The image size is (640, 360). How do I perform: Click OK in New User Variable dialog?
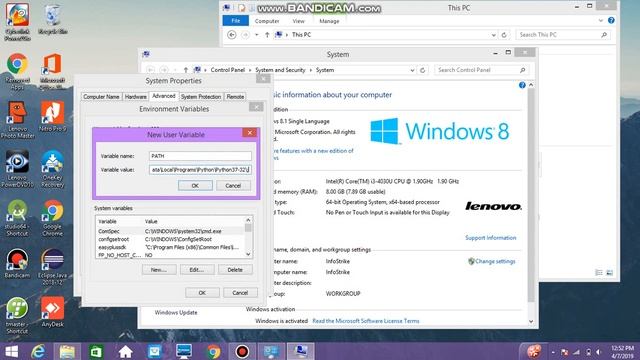[x=195, y=186]
